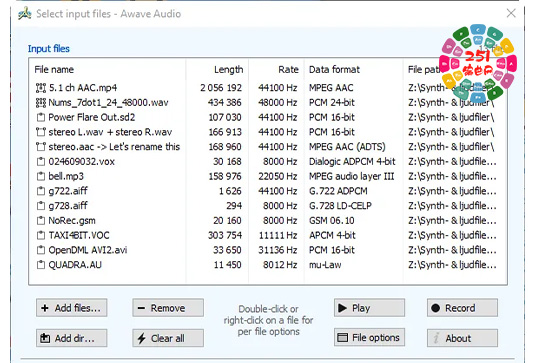Click the length value 2 056 192
Screen dimensions: 535x363
(221, 88)
